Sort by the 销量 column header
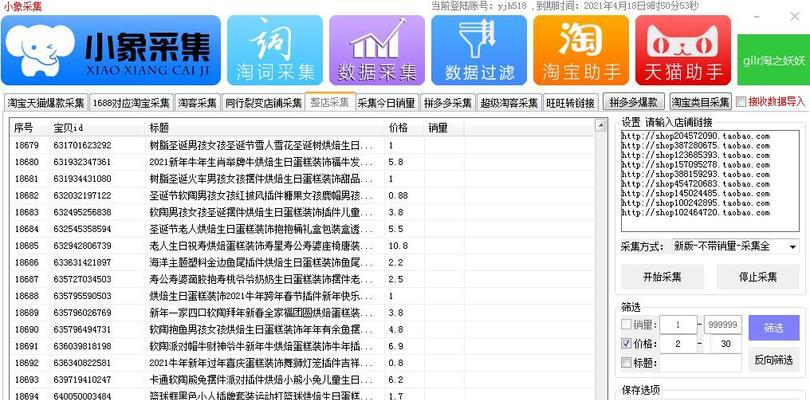The image size is (810, 400). point(444,128)
